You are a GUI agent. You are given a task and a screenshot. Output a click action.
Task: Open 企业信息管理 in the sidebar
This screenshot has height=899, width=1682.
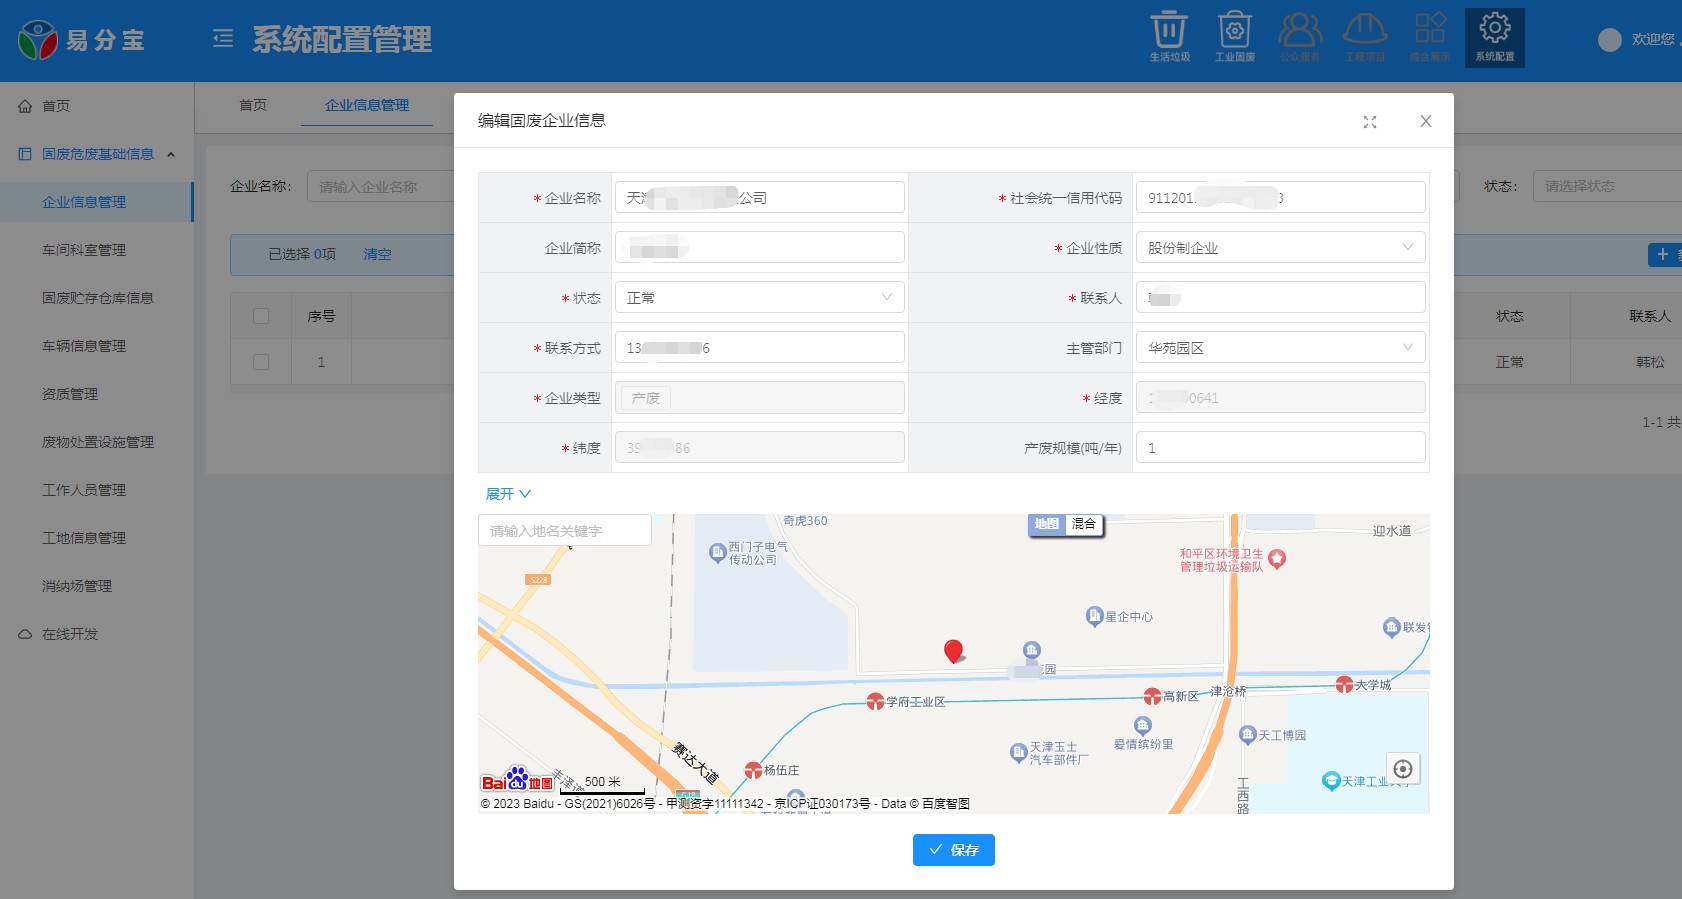pyautogui.click(x=96, y=202)
